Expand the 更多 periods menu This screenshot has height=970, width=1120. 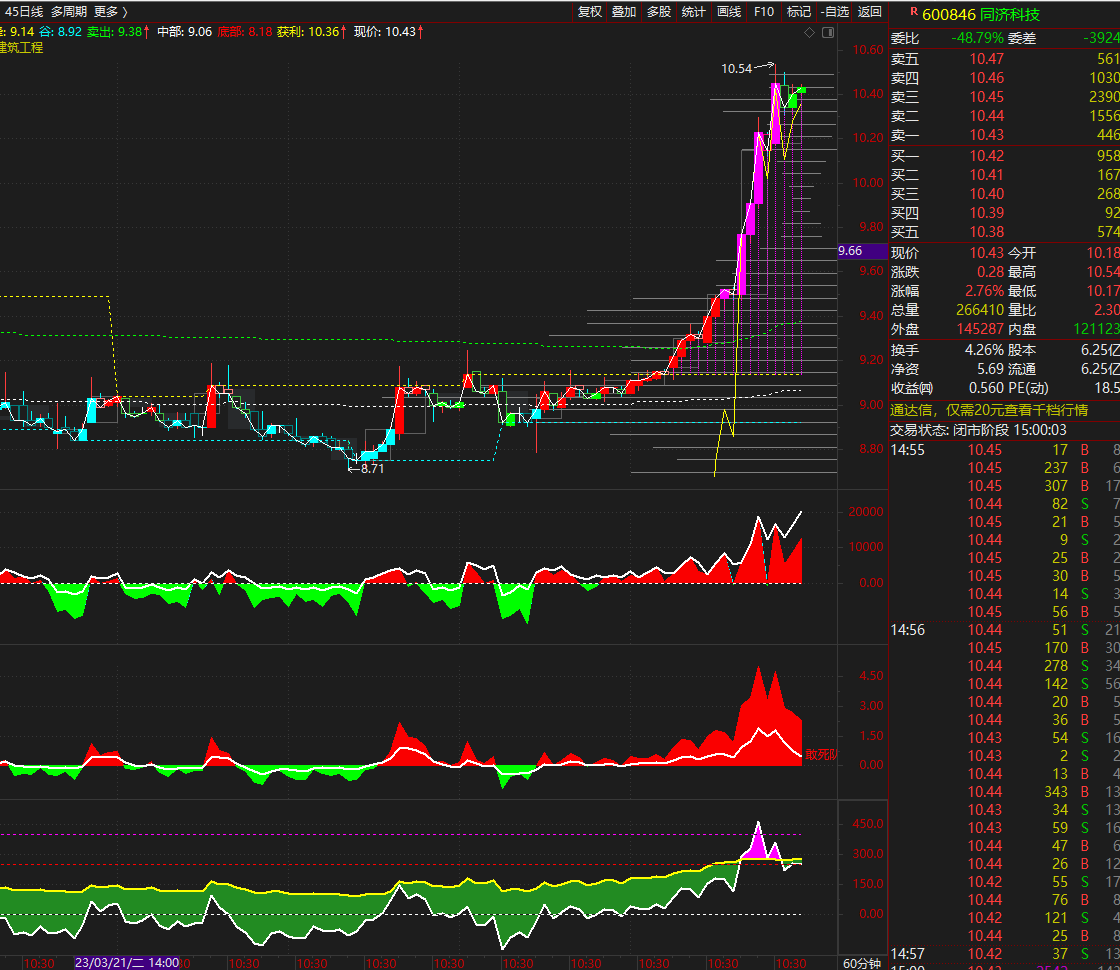(x=109, y=12)
